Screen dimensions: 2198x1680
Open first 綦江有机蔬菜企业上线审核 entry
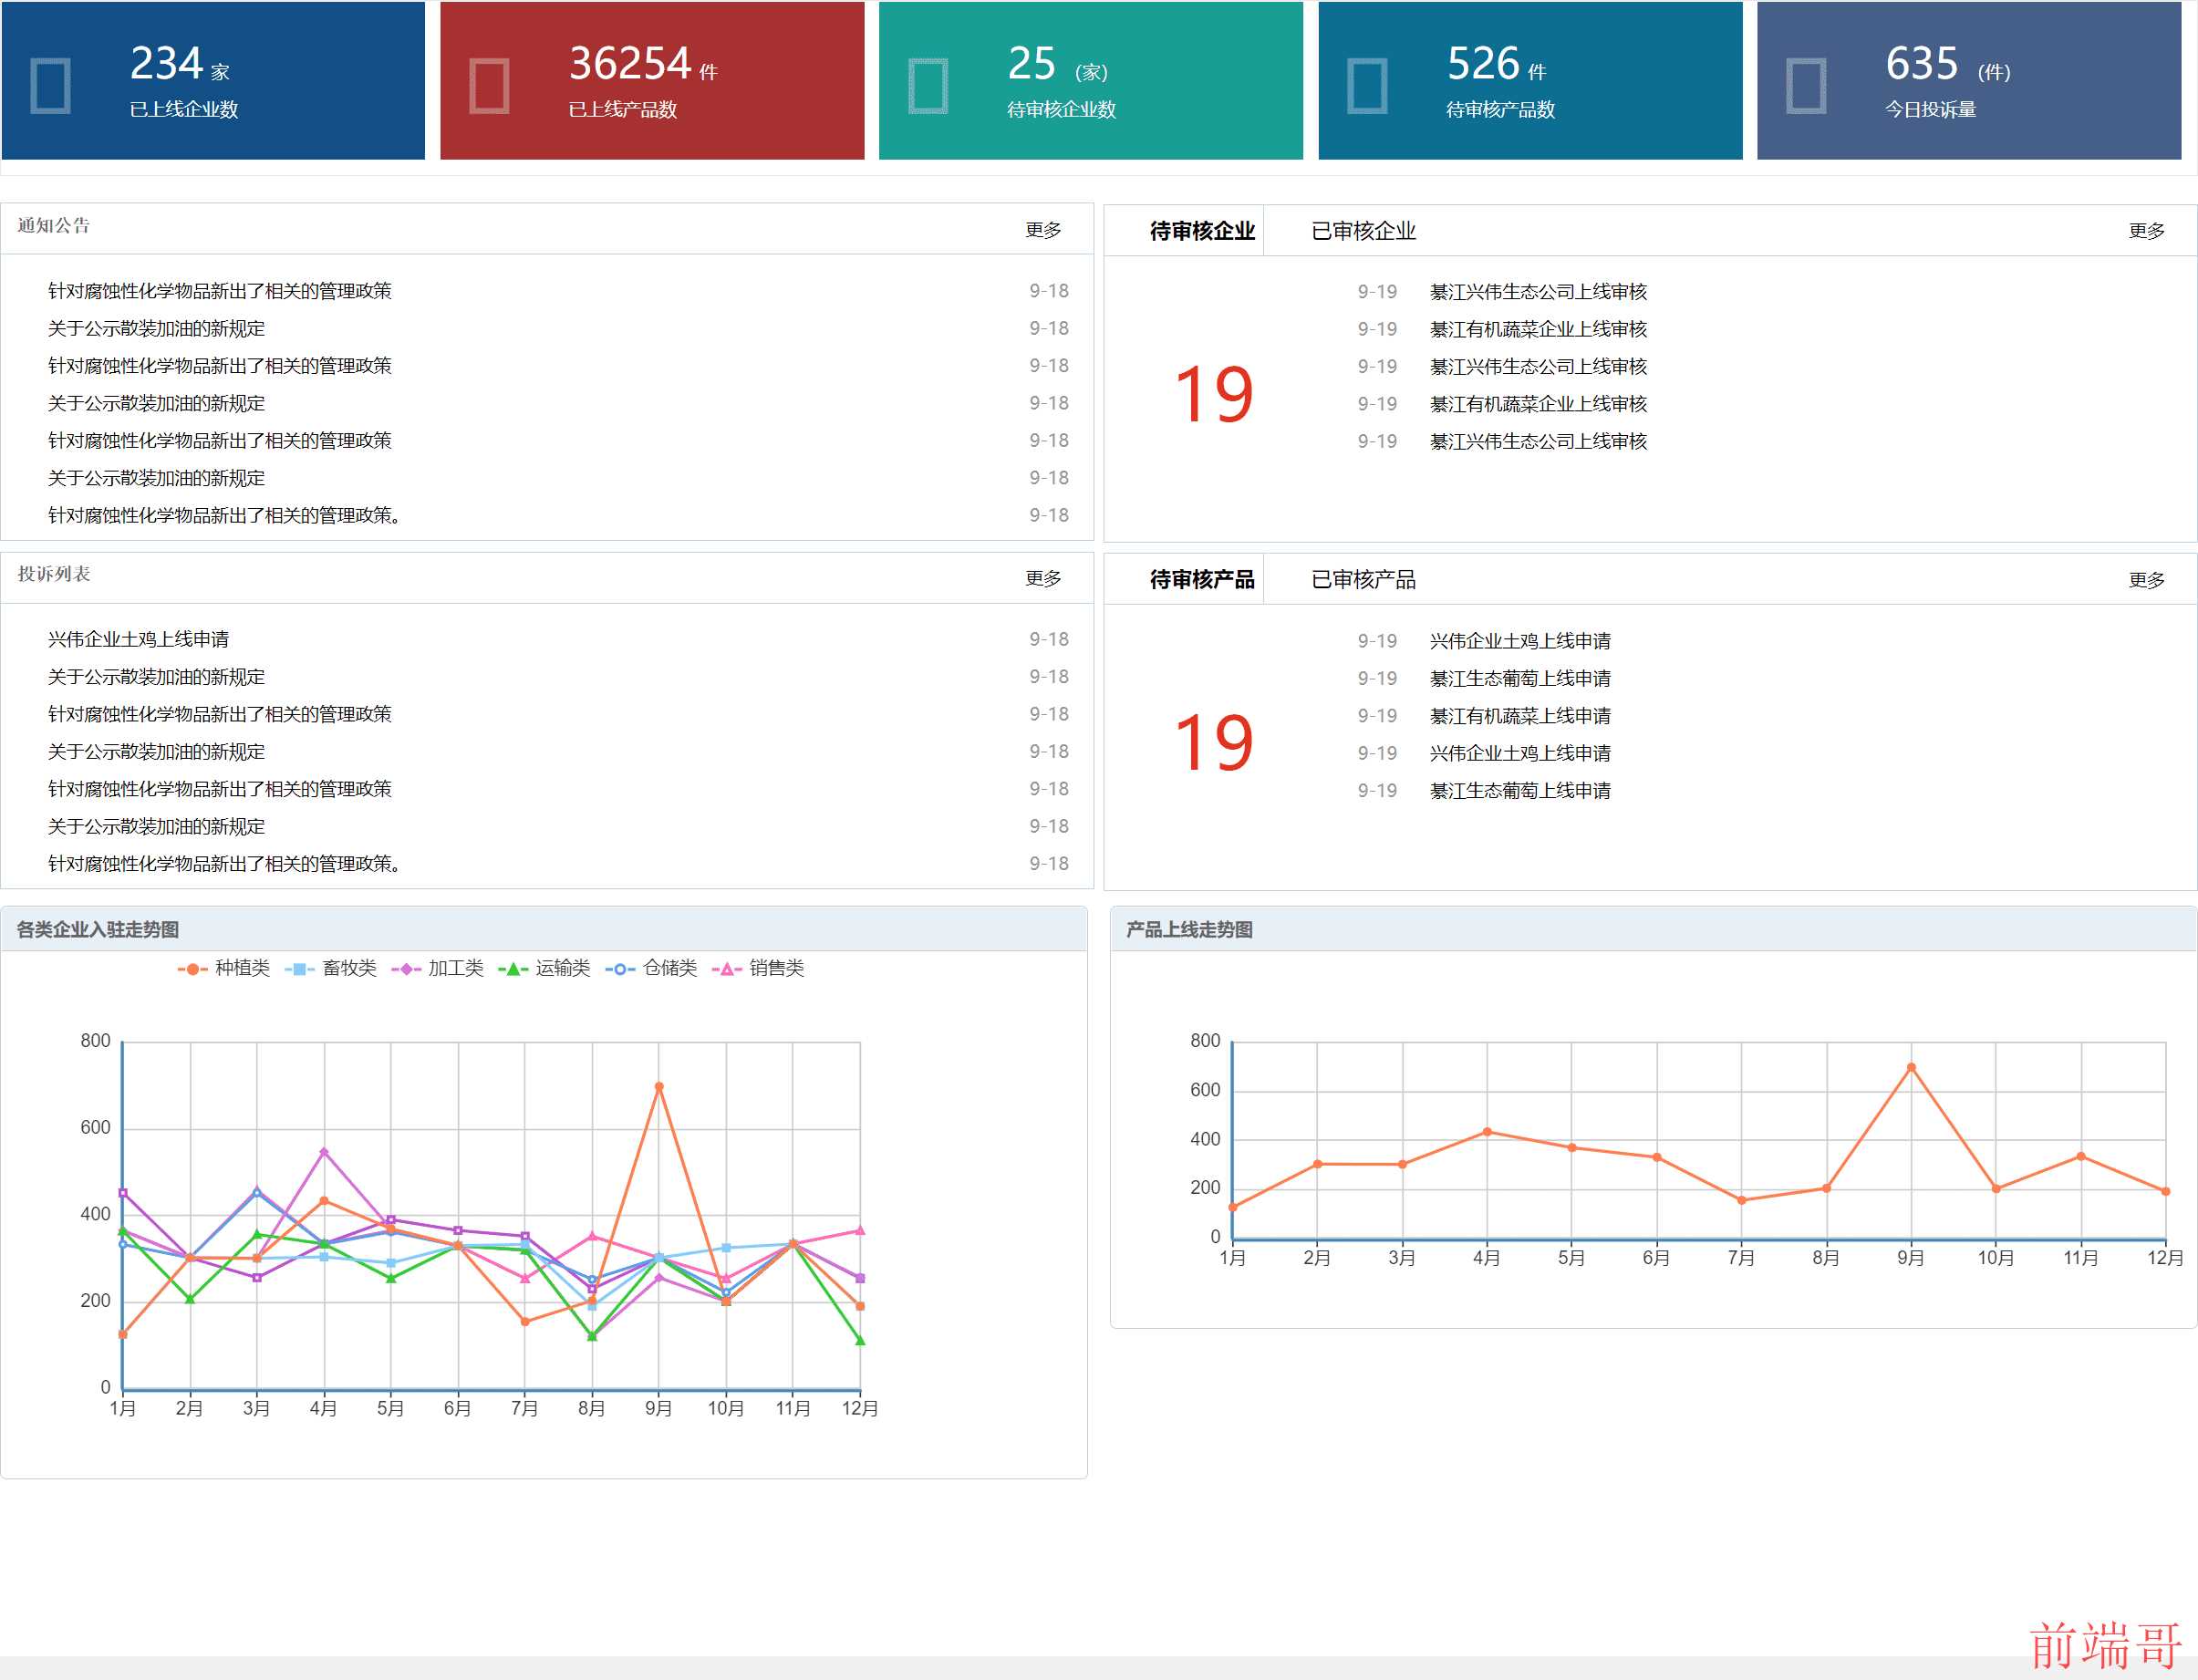(x=1538, y=330)
